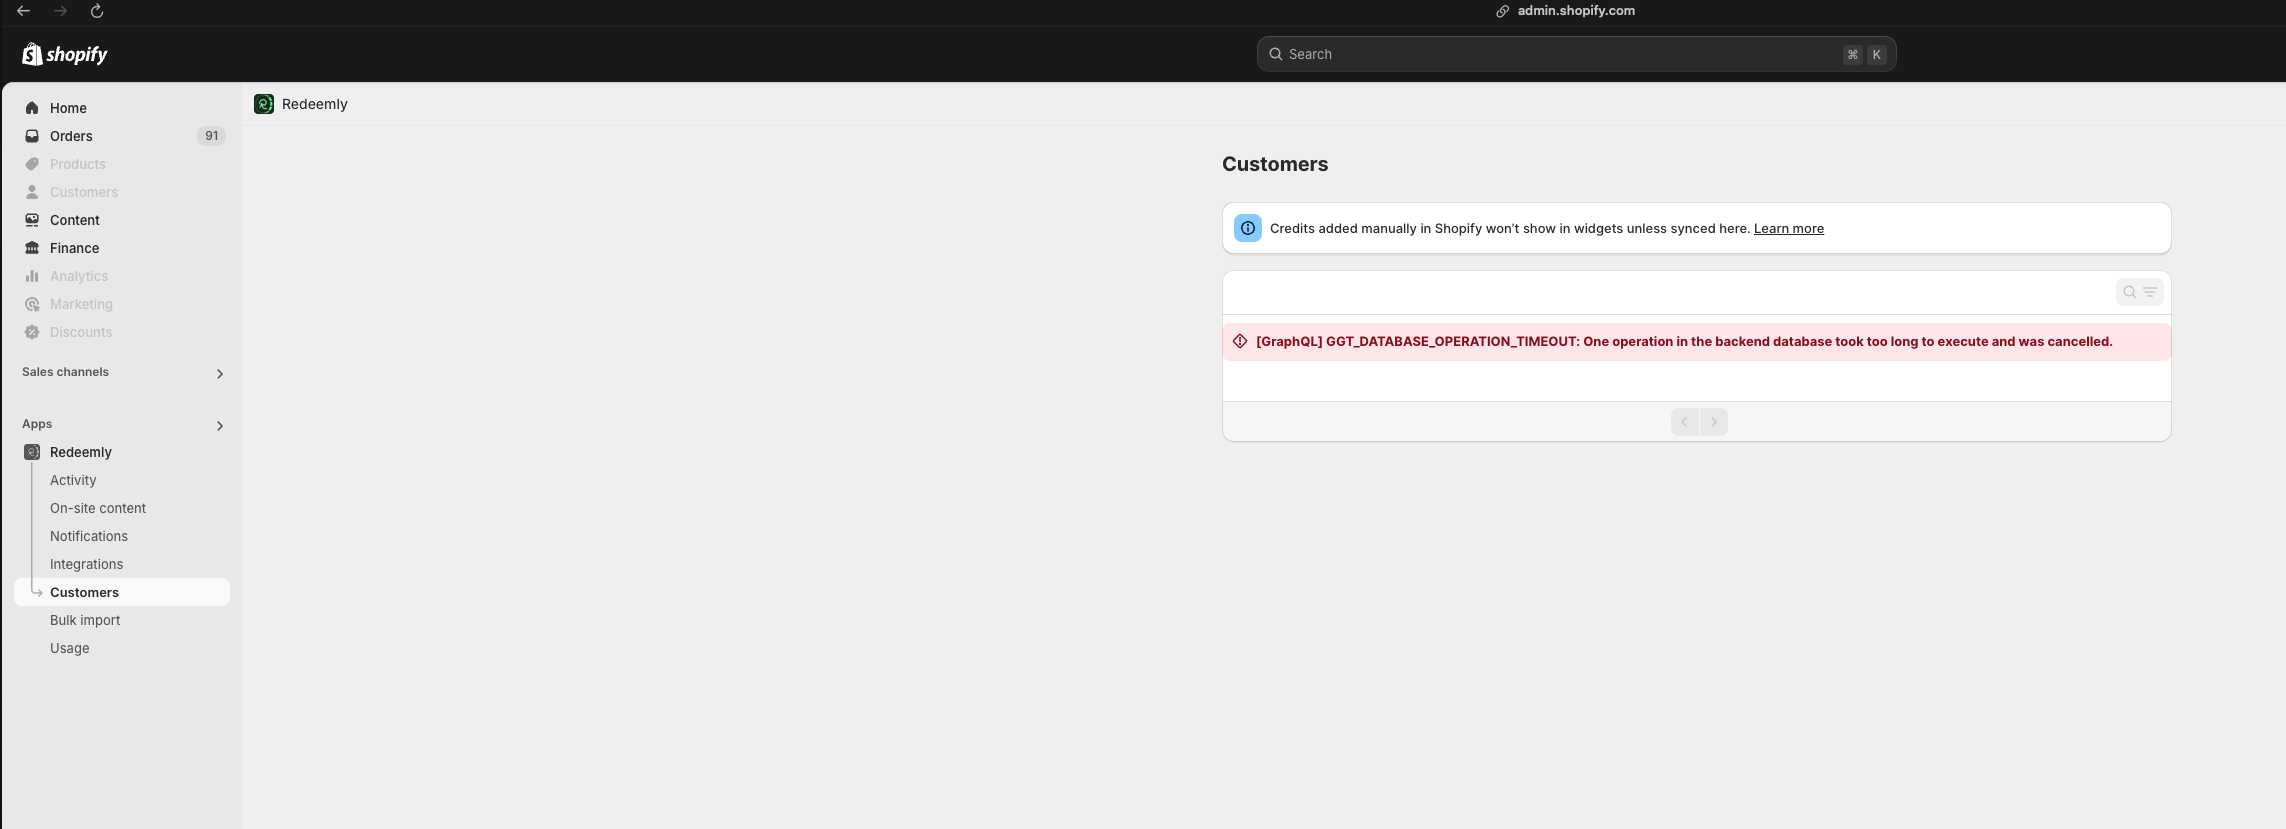Click the browser reload icon
This screenshot has height=829, width=2286.
(97, 11)
